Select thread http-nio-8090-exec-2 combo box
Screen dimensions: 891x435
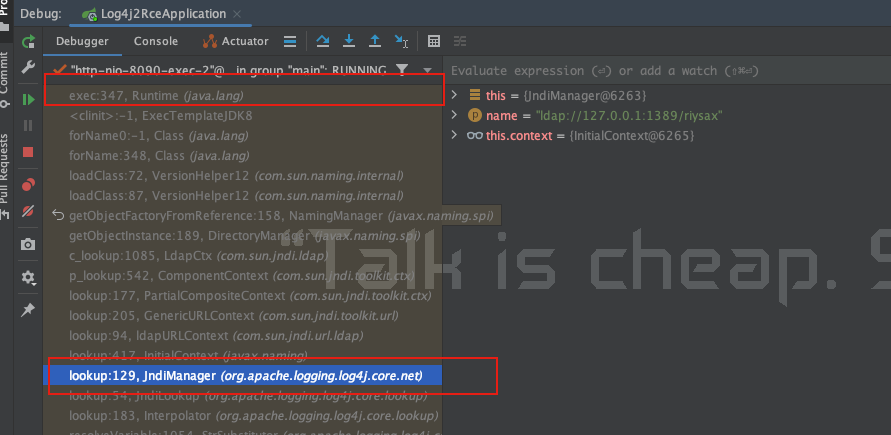click(243, 70)
